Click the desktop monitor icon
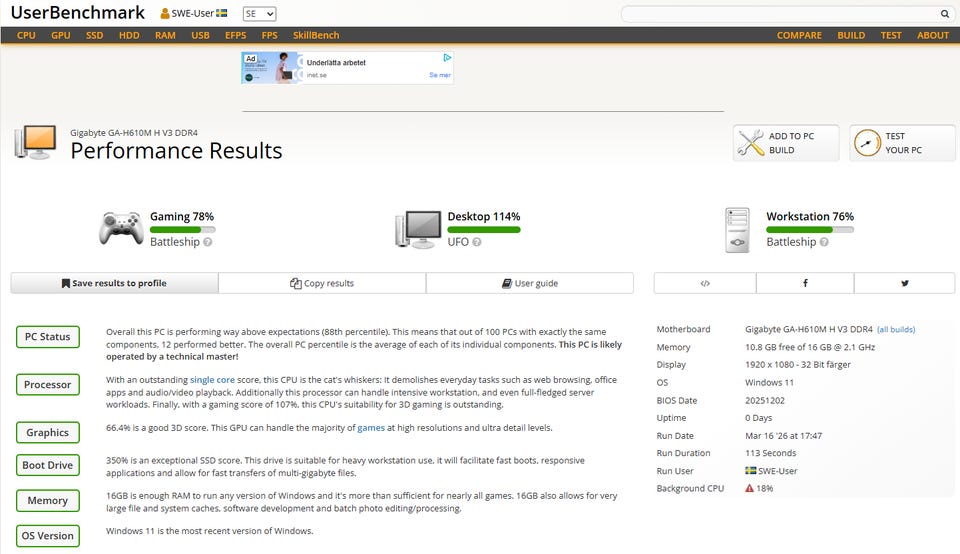Image resolution: width=960 pixels, height=554 pixels. pos(418,229)
